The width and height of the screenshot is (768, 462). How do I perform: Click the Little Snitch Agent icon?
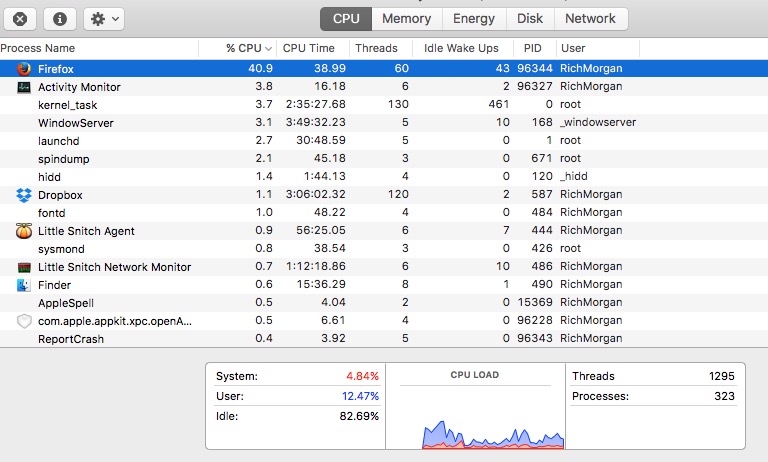click(x=24, y=231)
